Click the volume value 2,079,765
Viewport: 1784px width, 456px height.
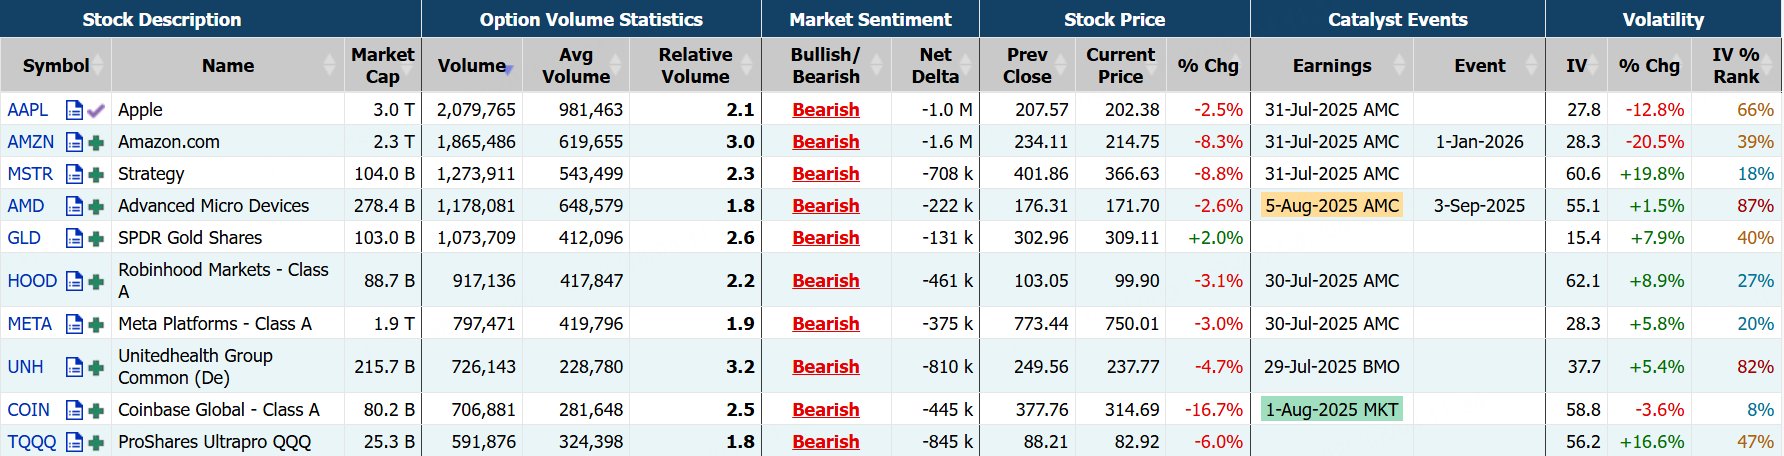click(476, 110)
